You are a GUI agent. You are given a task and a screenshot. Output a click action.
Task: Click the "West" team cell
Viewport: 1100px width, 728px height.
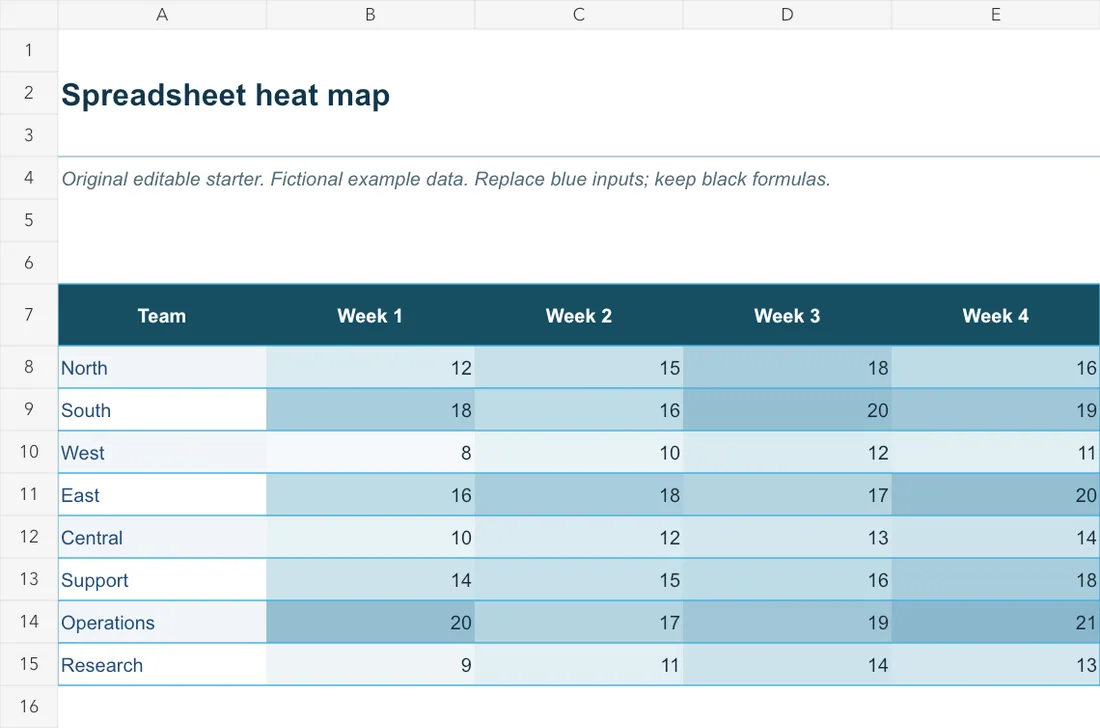pyautogui.click(x=162, y=452)
